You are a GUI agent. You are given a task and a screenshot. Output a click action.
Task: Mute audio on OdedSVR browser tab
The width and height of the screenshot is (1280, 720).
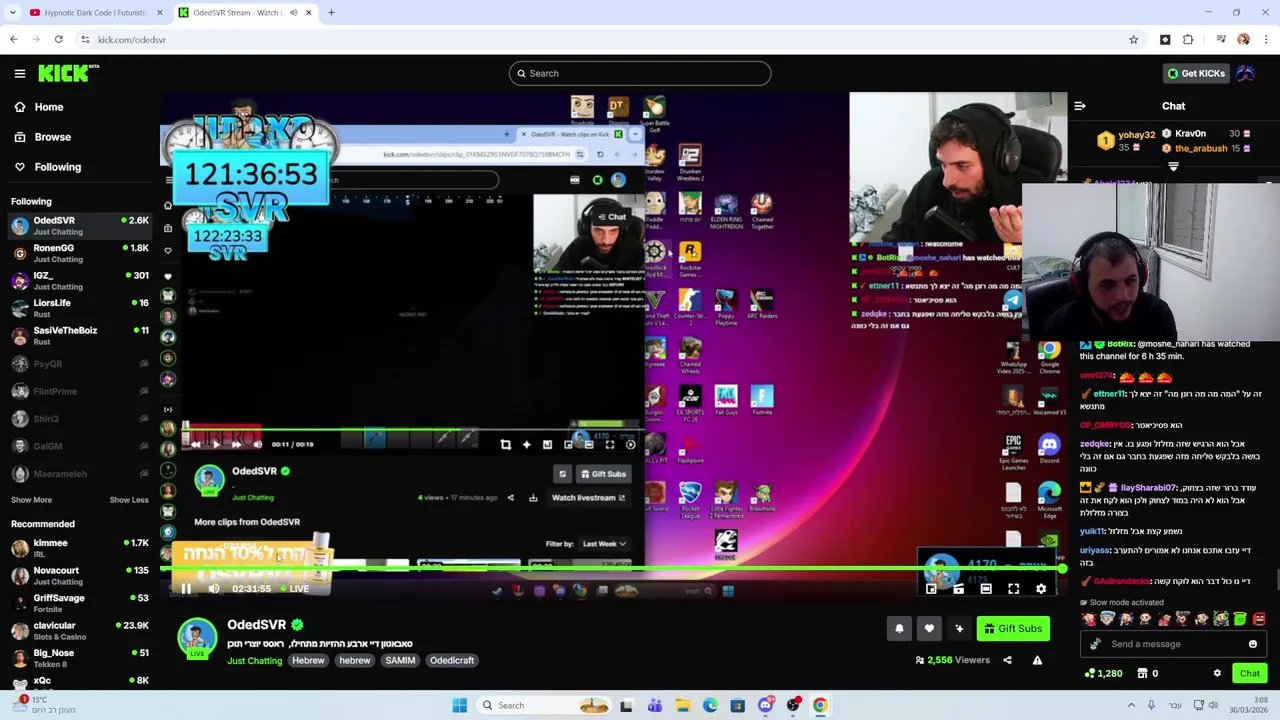pyautogui.click(x=293, y=13)
